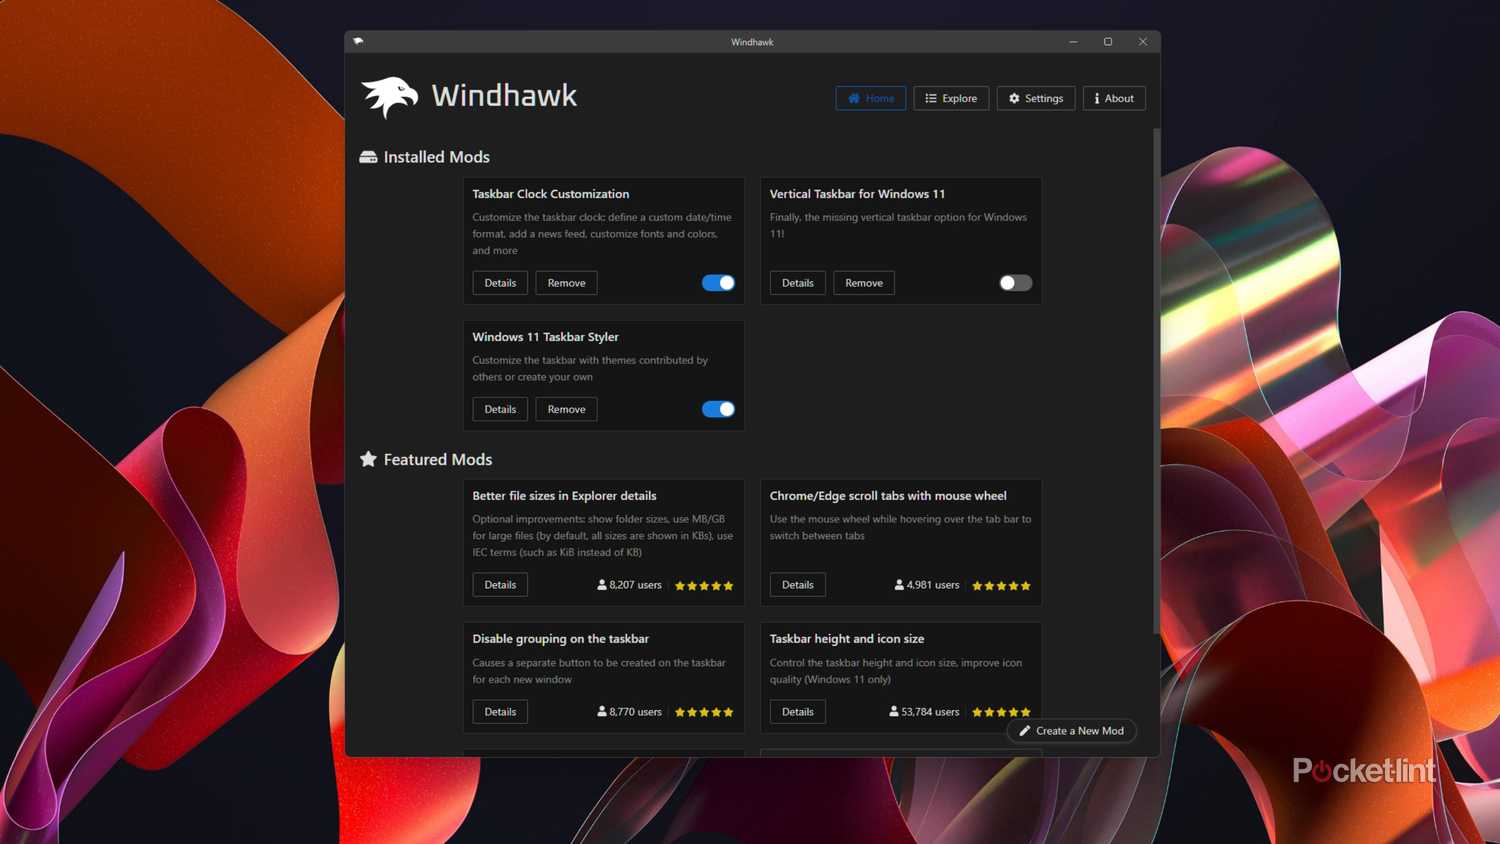Click the Pocket-lint logo

pyautogui.click(x=1364, y=771)
